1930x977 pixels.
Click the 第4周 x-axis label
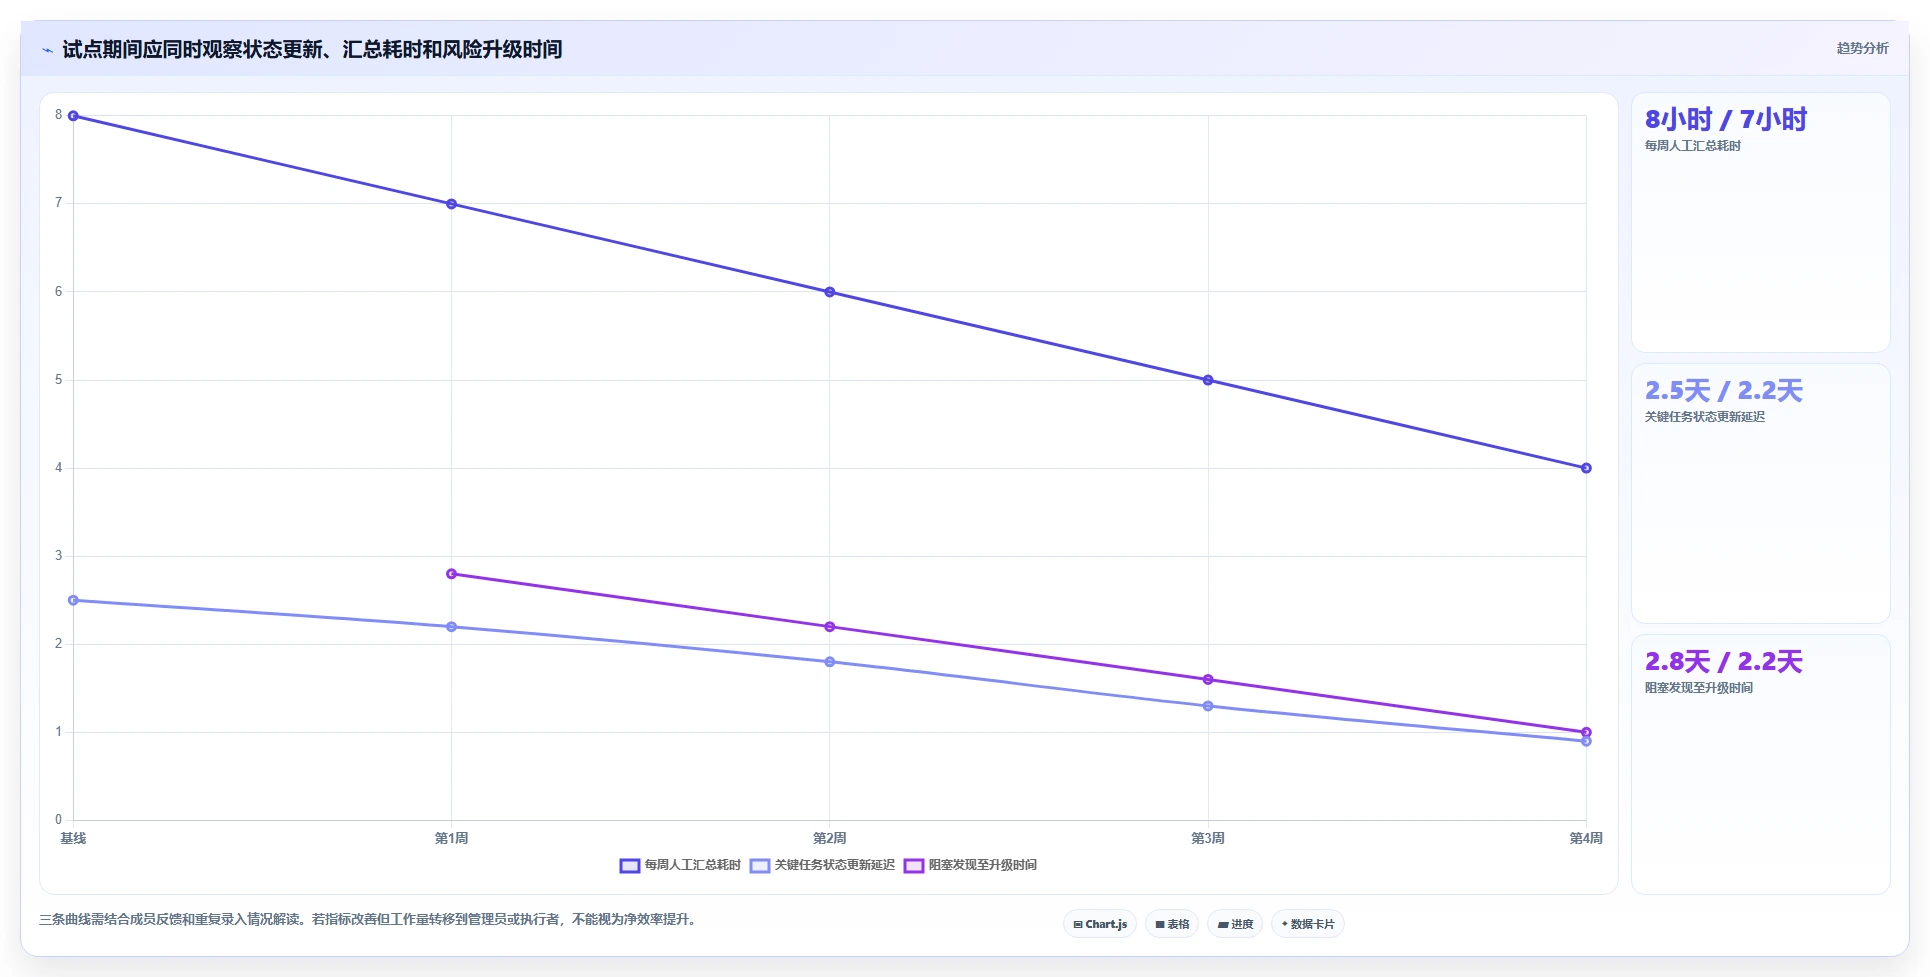click(x=1586, y=838)
